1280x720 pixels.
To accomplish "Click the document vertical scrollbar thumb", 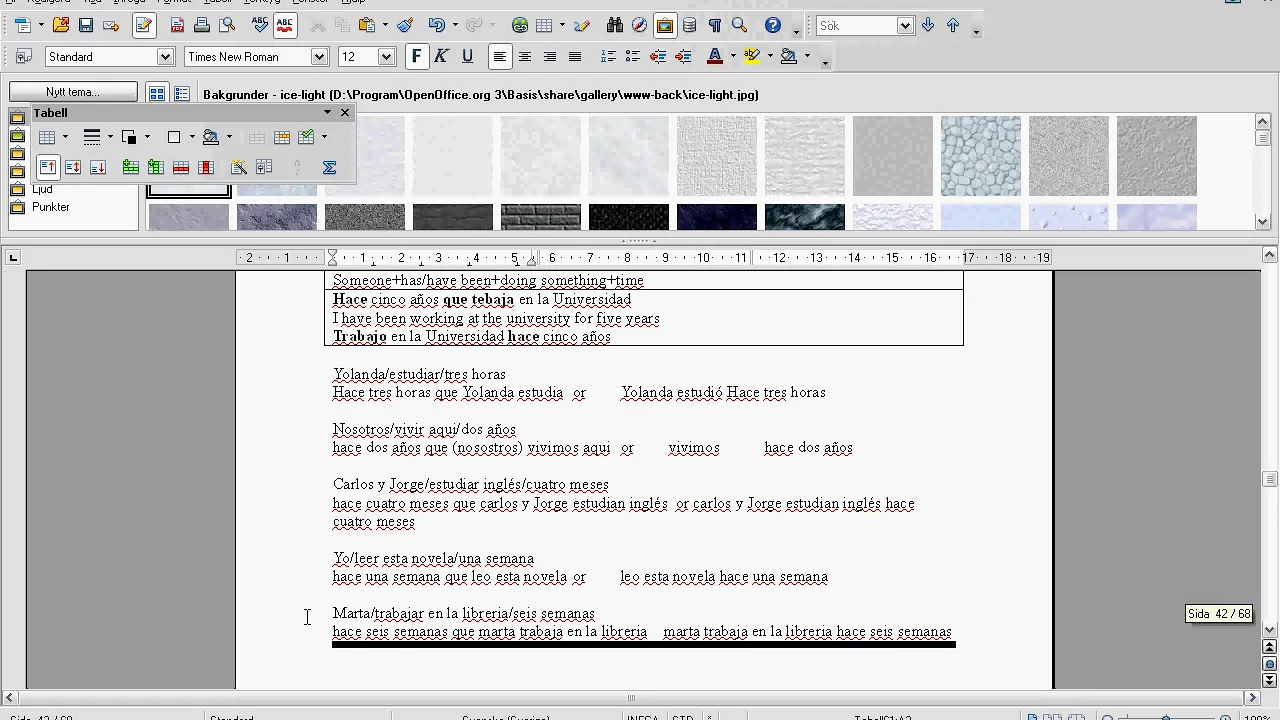I will click(1270, 479).
